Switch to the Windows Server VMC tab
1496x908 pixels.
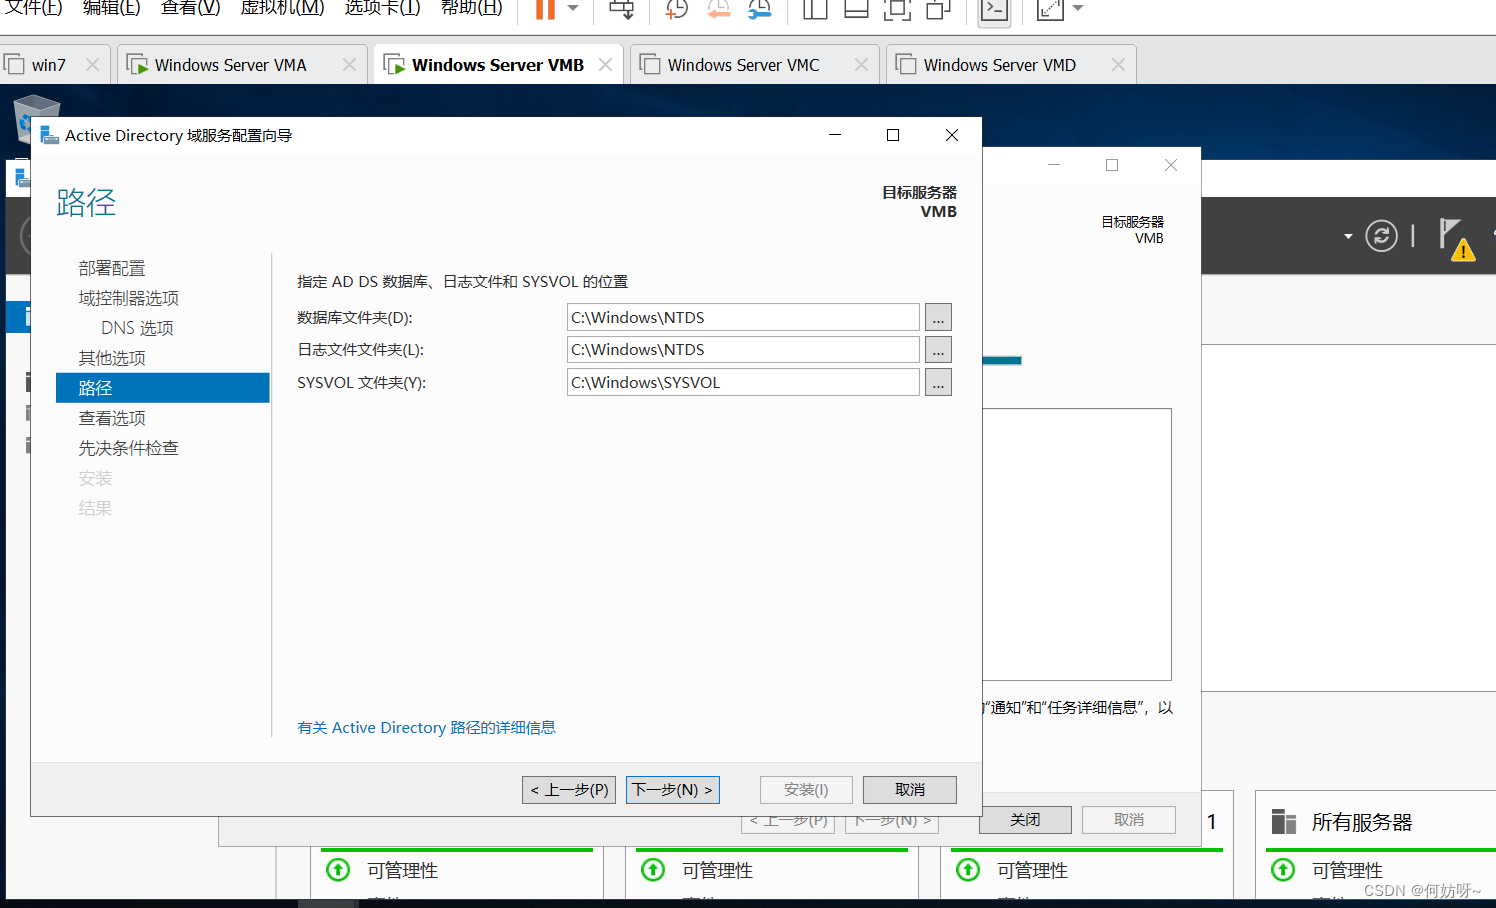(x=743, y=65)
